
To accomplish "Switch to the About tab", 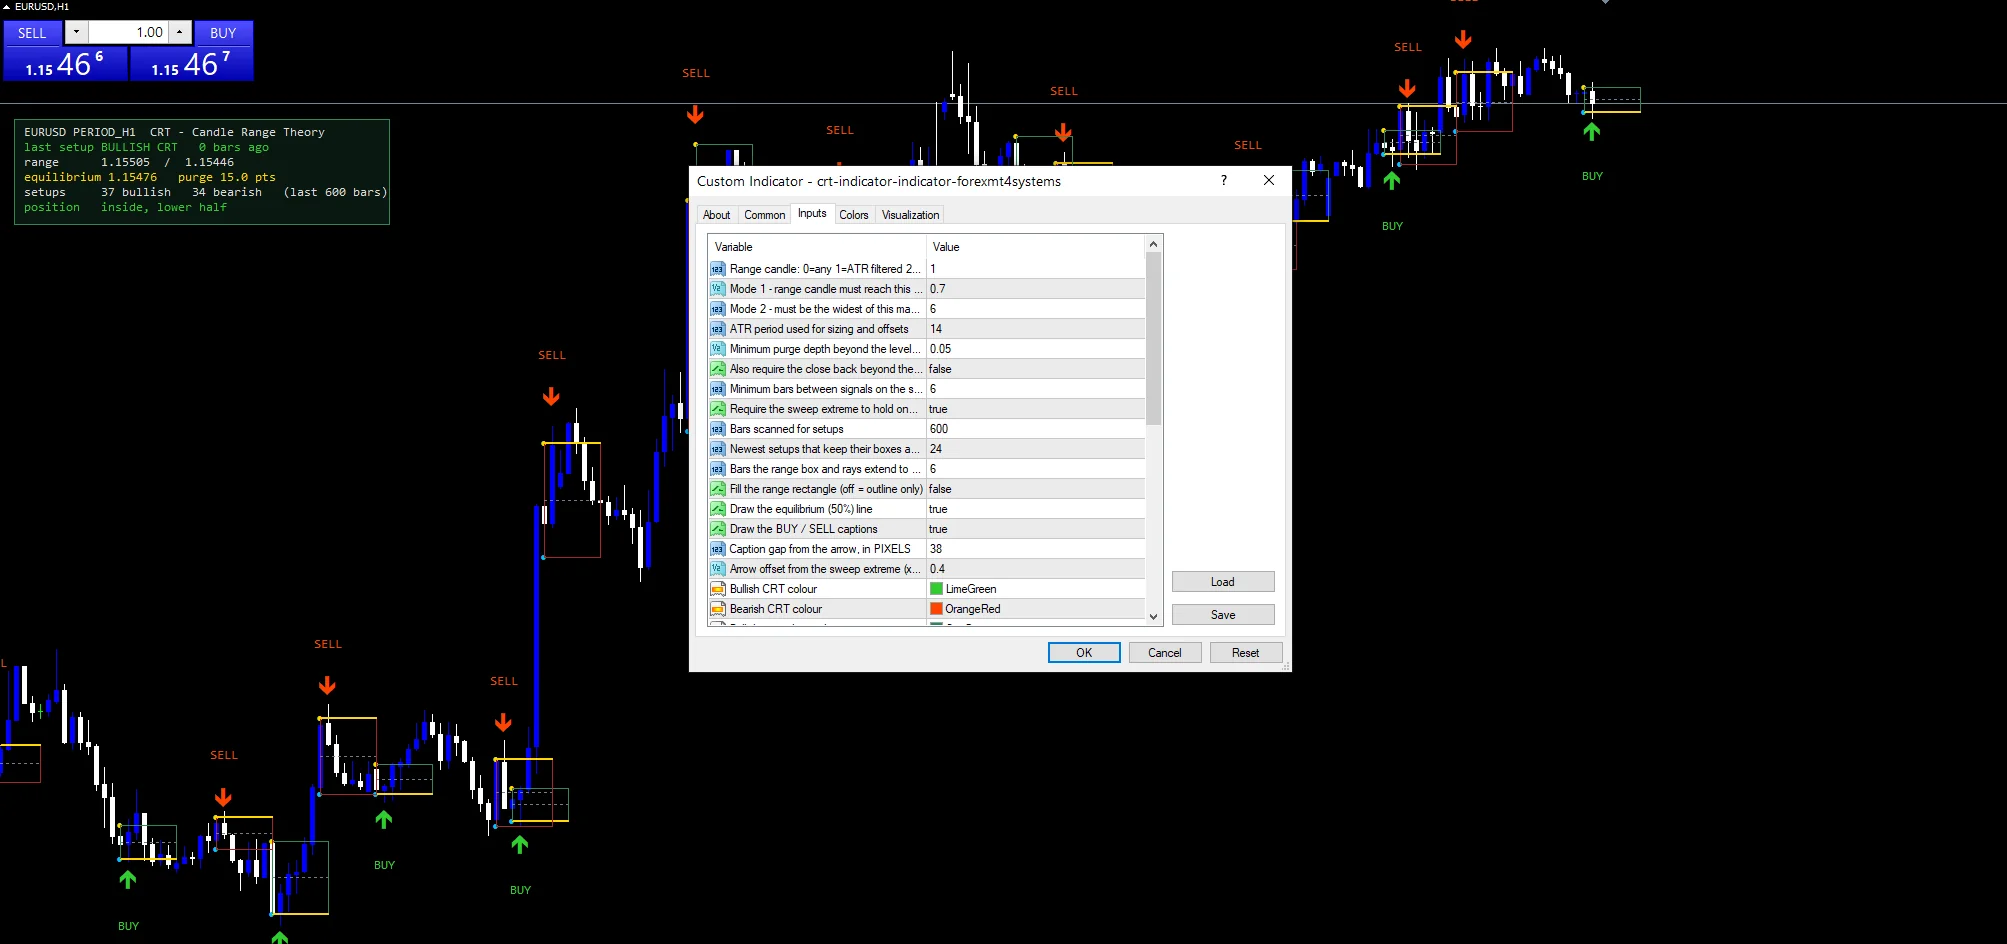I will pyautogui.click(x=716, y=215).
